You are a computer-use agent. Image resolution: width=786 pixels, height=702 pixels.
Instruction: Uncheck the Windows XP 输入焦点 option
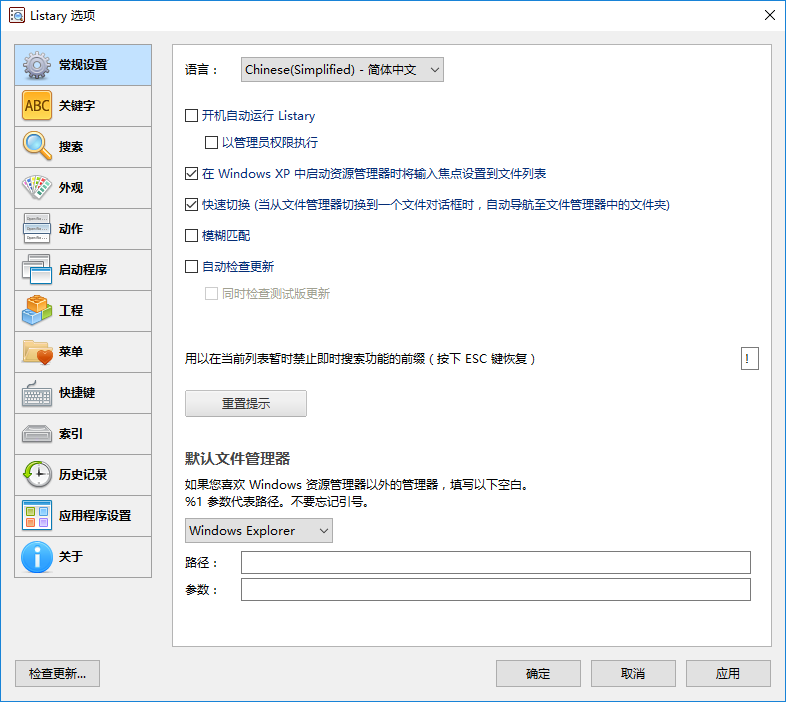pos(191,174)
